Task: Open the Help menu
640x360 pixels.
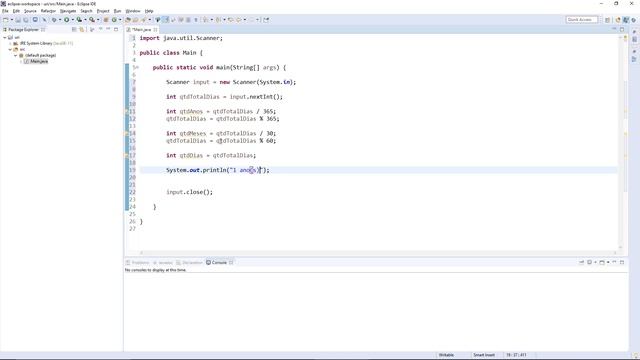Action: click(149, 11)
